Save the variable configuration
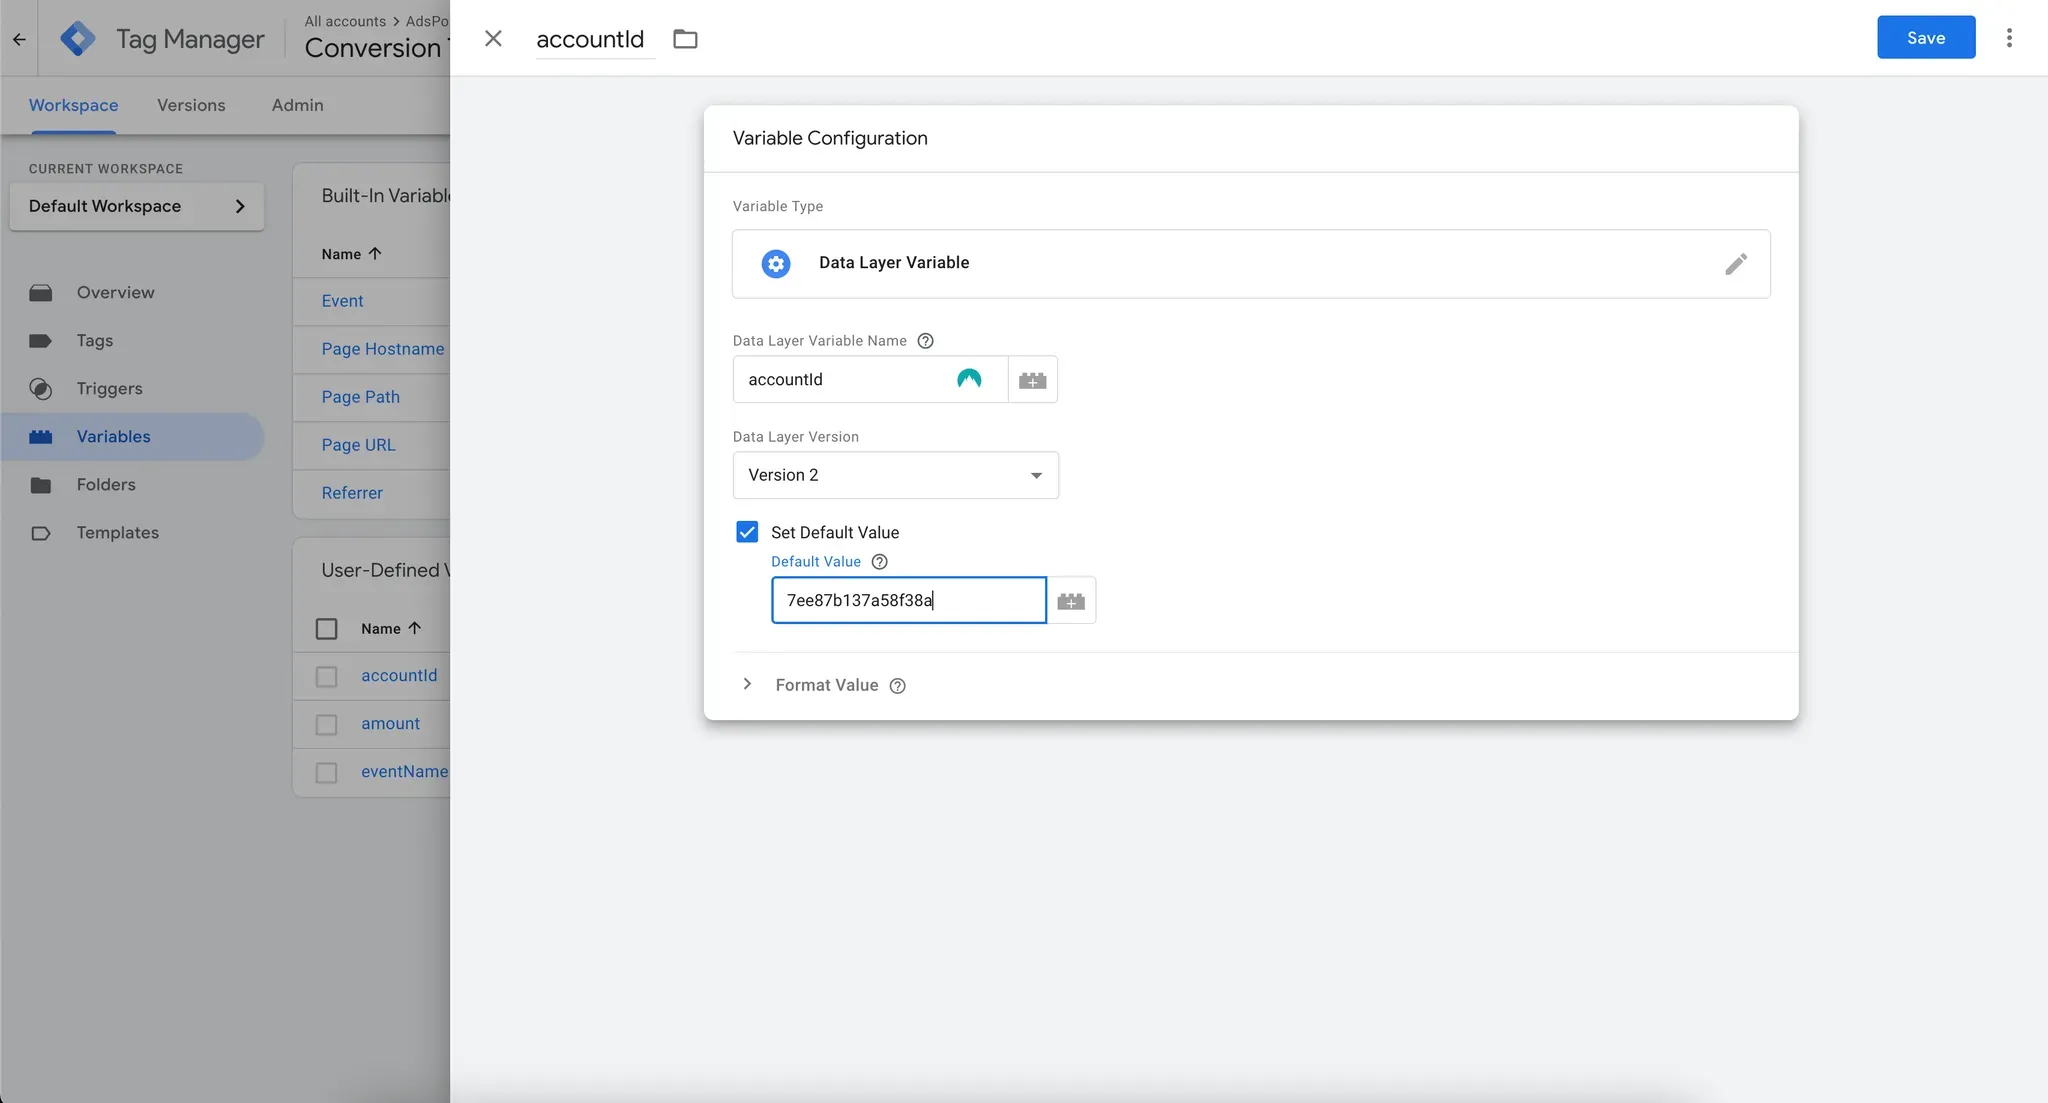The image size is (2048, 1103). [x=1925, y=38]
